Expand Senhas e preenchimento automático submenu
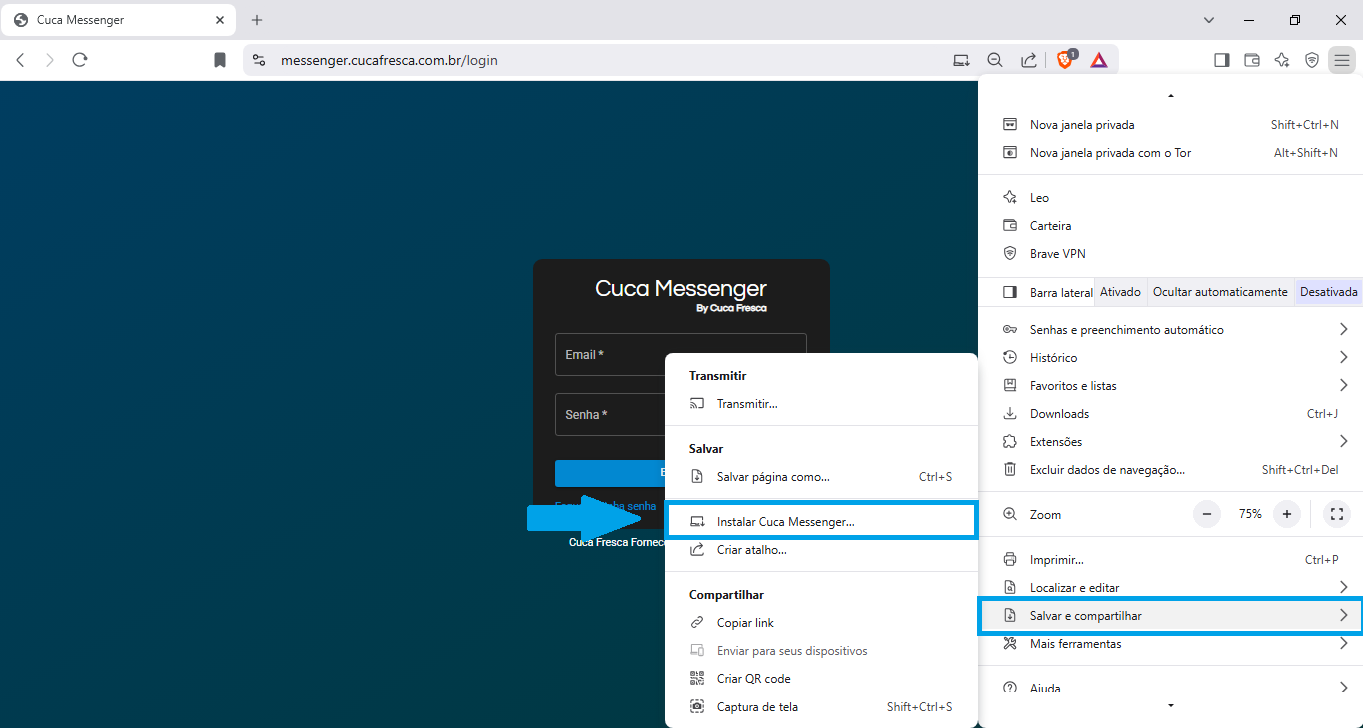The width and height of the screenshot is (1363, 728). pyautogui.click(x=1170, y=330)
